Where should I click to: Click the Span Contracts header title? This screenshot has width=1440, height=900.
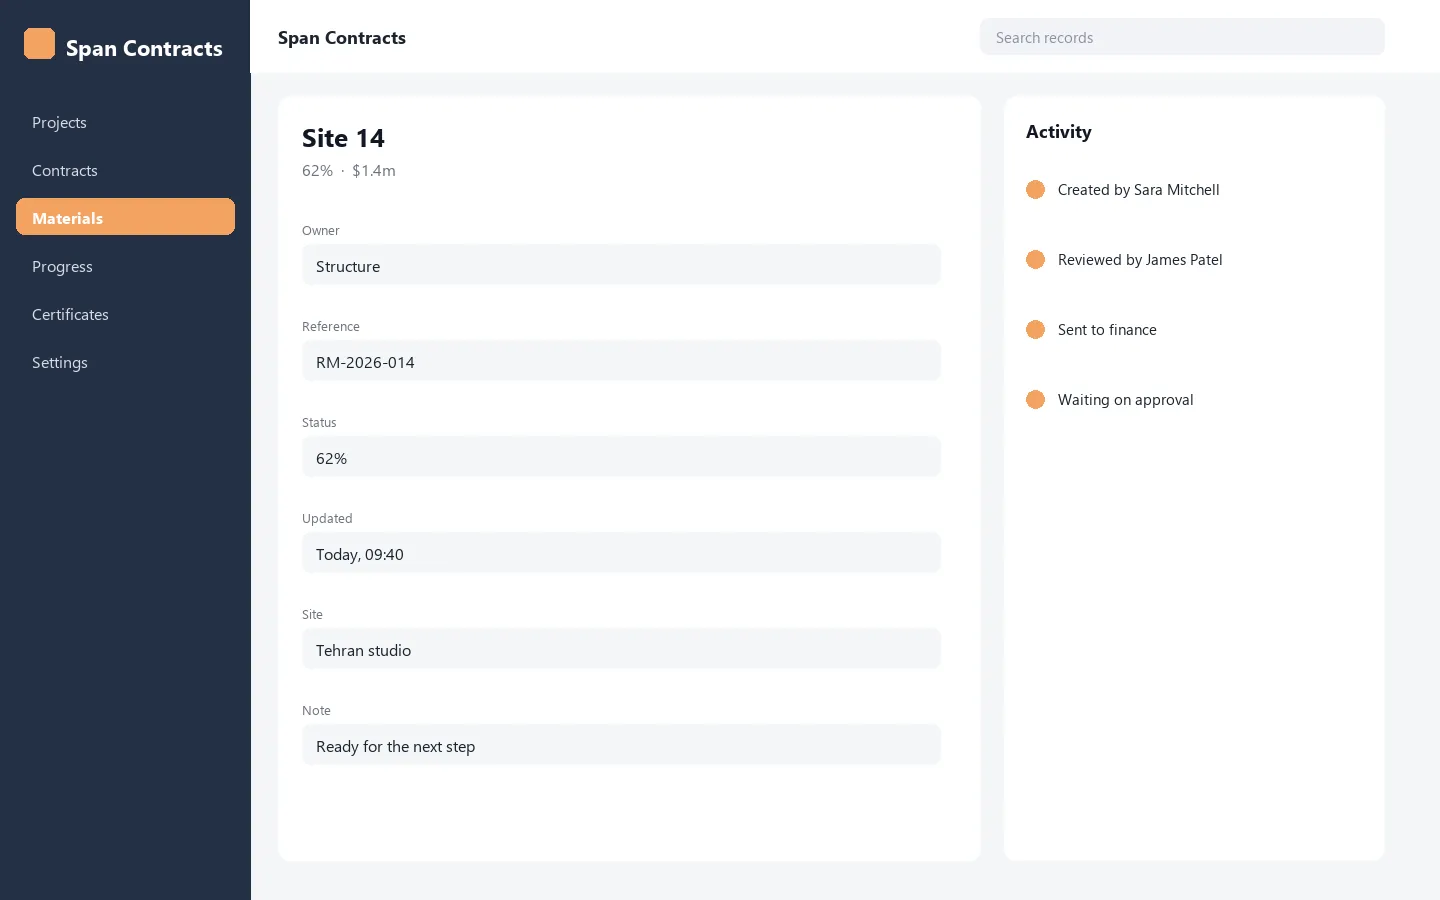[342, 38]
